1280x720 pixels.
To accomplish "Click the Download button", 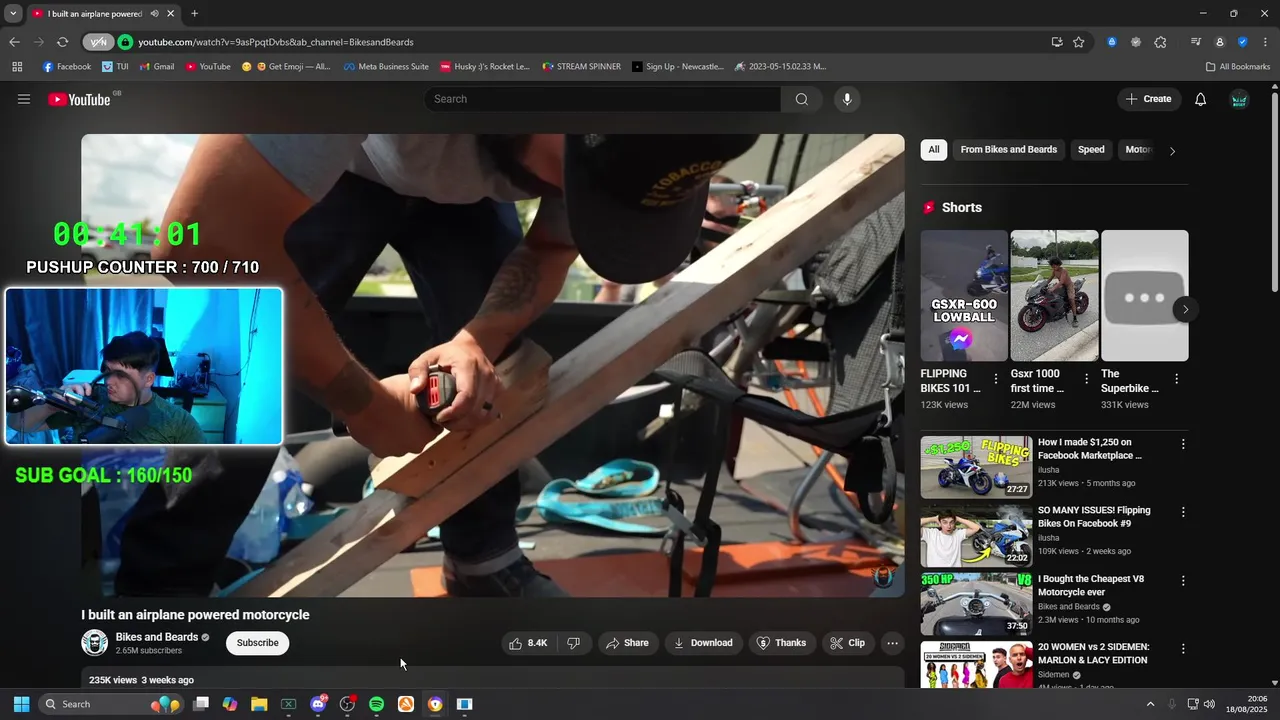I will [x=703, y=643].
